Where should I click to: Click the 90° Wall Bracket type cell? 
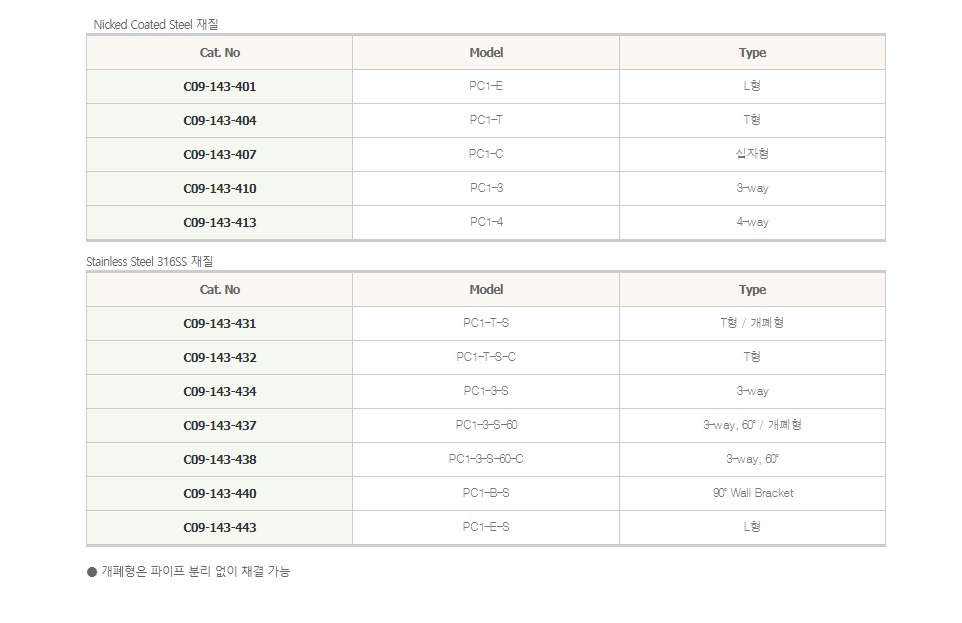[x=752, y=493]
